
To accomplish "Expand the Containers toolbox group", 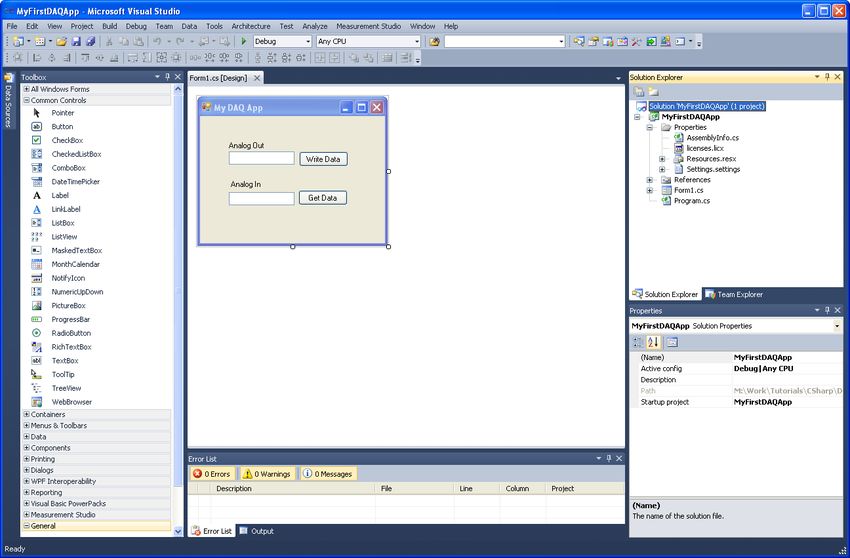I will pos(27,414).
